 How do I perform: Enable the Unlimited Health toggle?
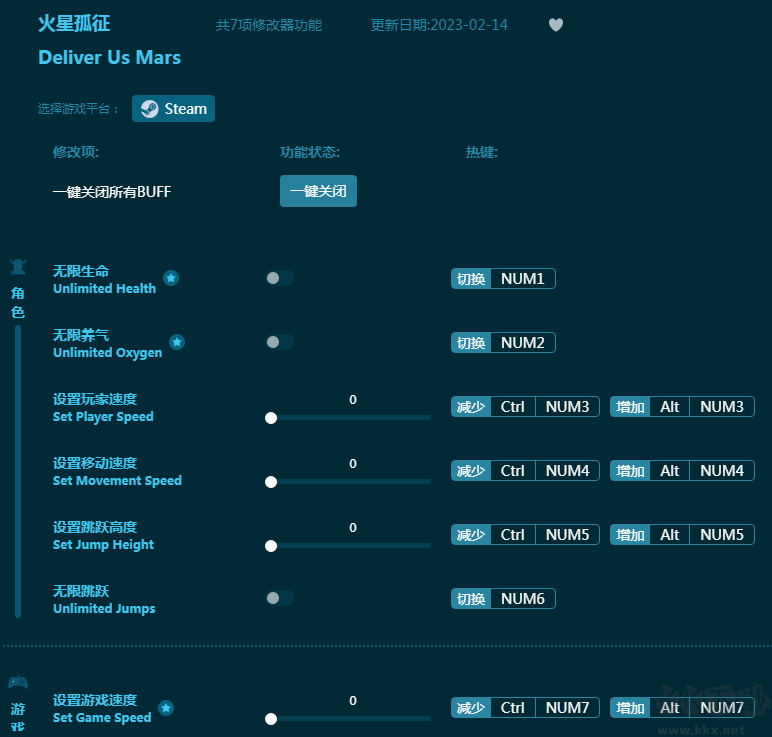pos(279,278)
